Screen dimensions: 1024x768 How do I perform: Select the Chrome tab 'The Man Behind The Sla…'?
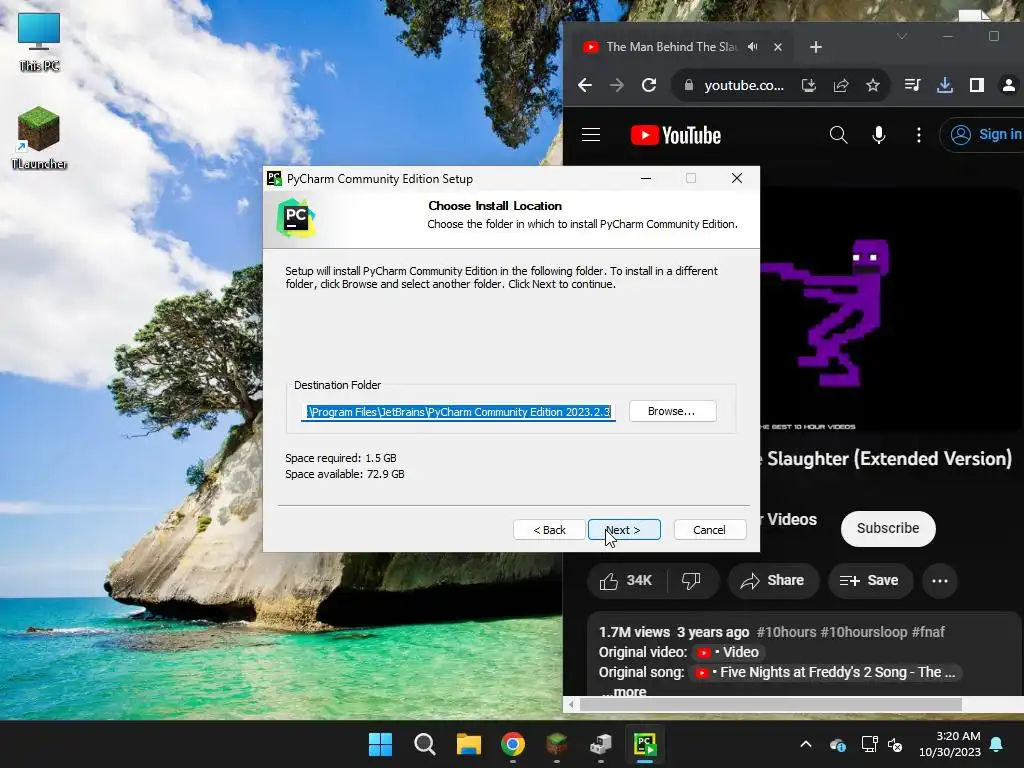[x=671, y=47]
